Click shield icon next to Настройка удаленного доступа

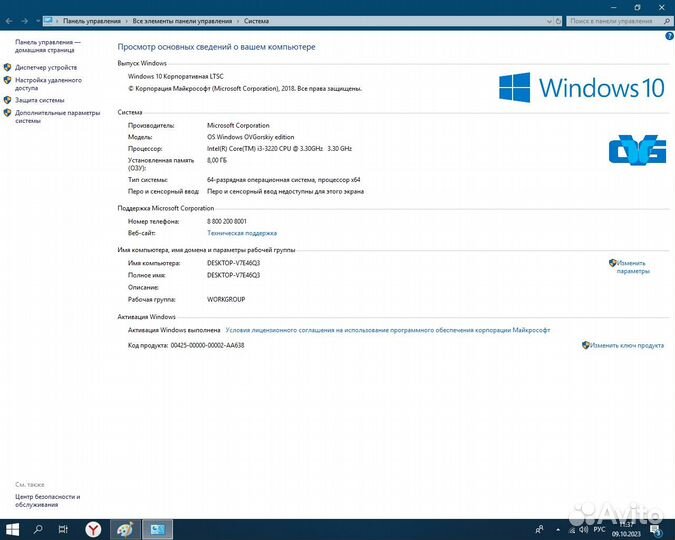(x=7, y=80)
